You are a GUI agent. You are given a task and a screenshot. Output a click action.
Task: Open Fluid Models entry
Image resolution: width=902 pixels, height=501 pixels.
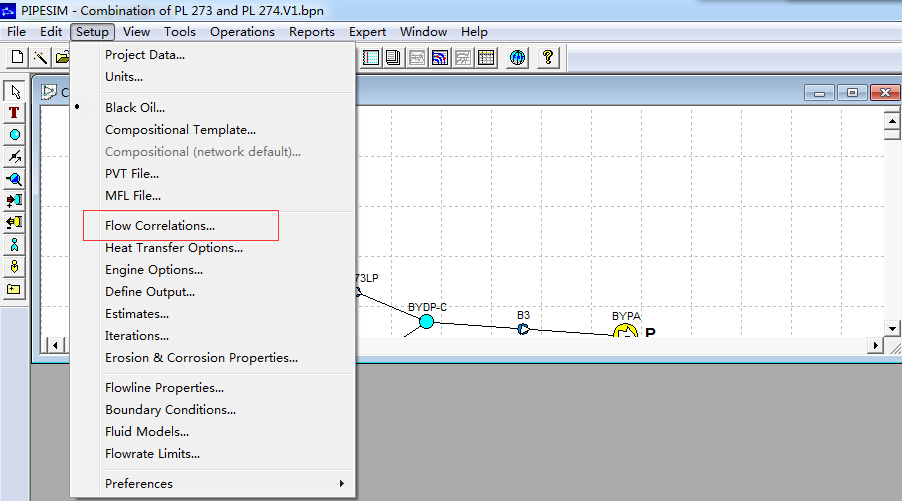(x=147, y=432)
